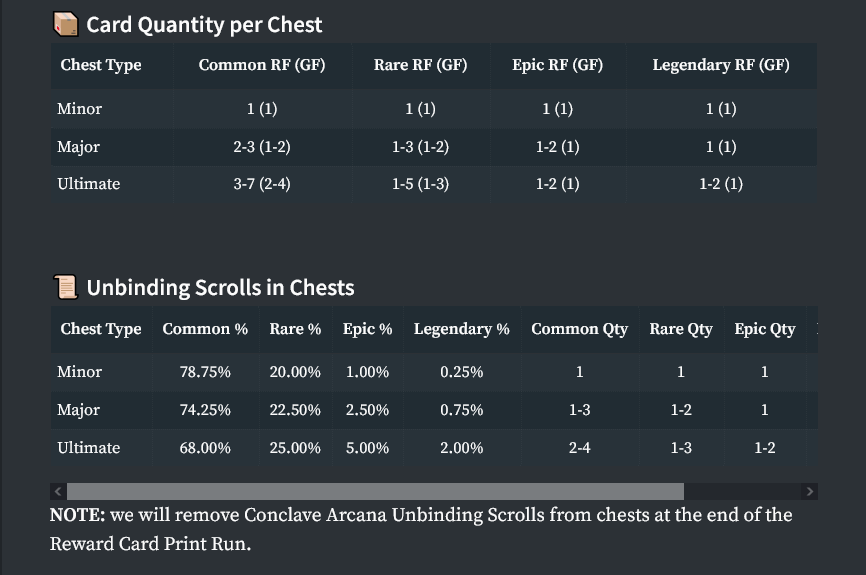Click the Common Qty column header
The image size is (866, 575).
click(579, 329)
